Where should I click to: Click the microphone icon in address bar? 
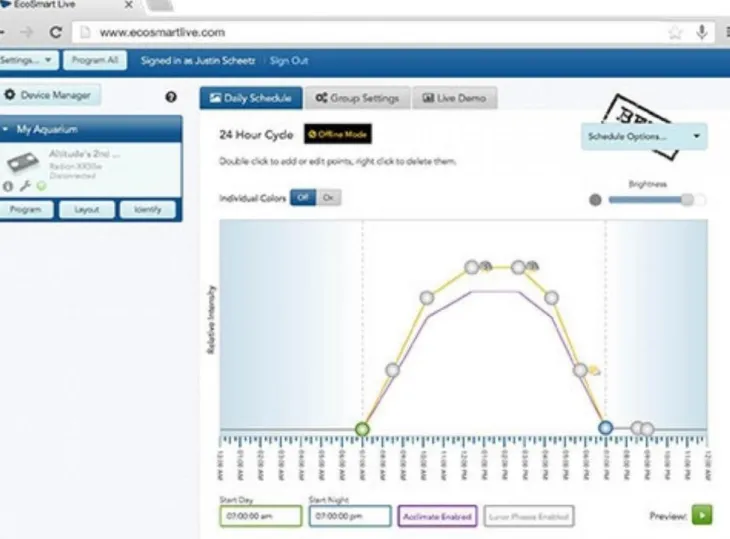click(702, 33)
